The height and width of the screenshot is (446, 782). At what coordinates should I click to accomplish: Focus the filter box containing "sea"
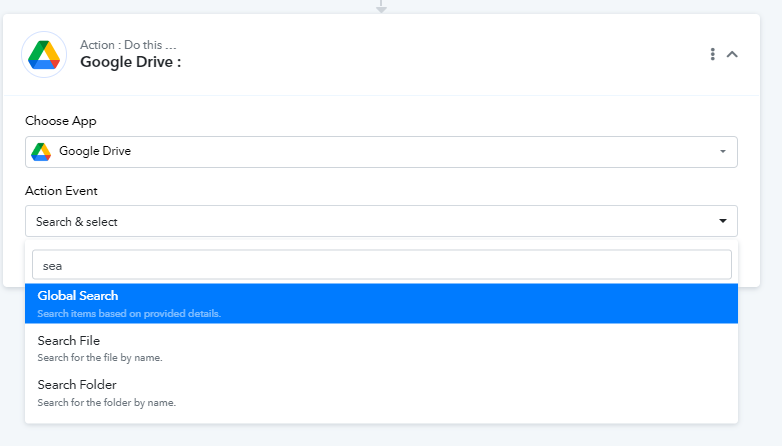[382, 265]
